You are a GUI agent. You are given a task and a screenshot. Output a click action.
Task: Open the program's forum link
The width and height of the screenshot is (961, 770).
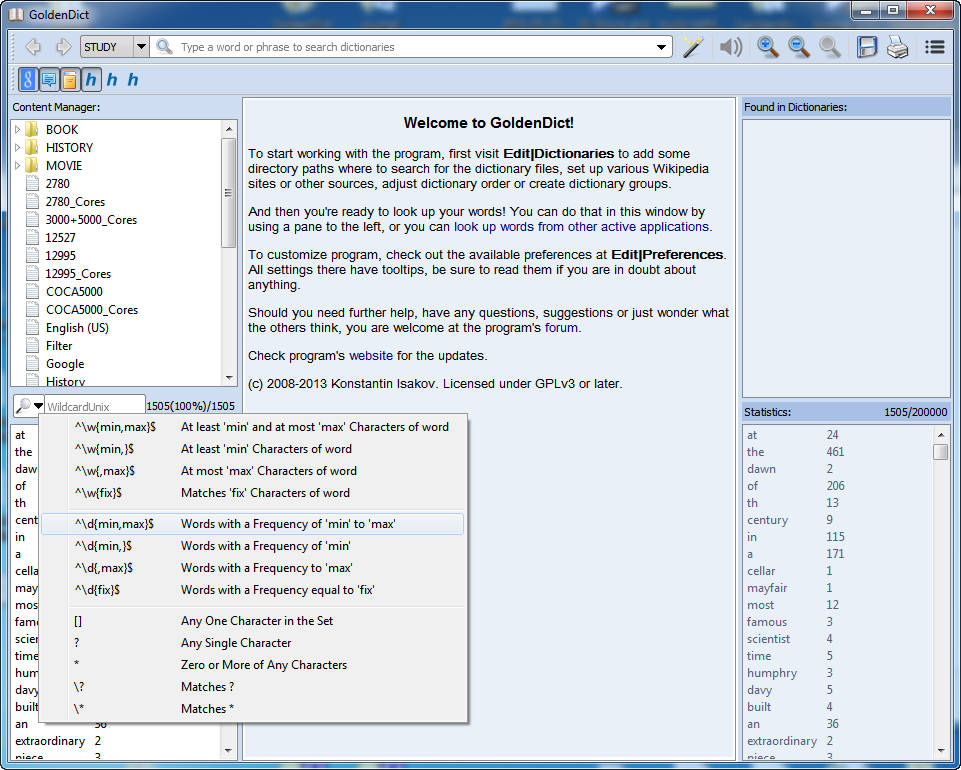pos(561,328)
